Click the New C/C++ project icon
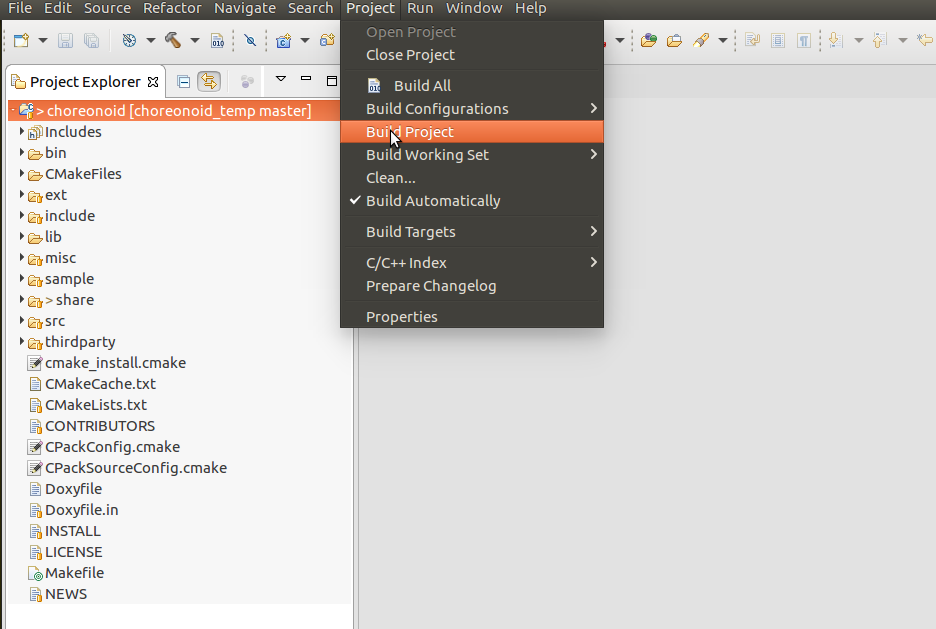Screen dimensions: 936x629 point(283,41)
